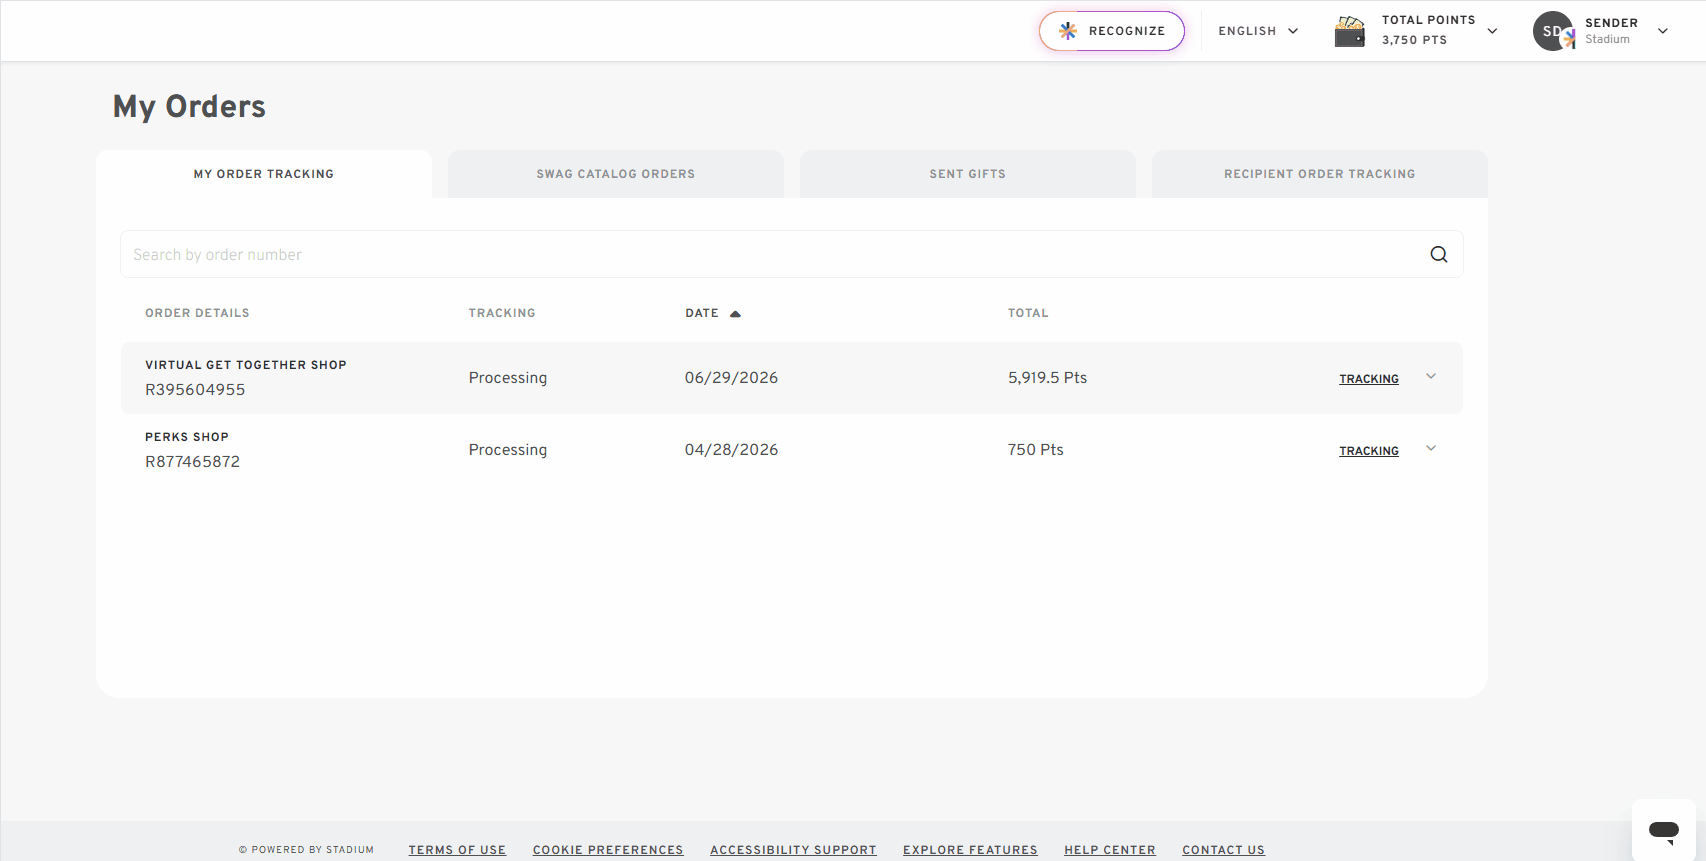Click Tracking link for Virtual Get Together order
The height and width of the screenshot is (861, 1706).
click(1369, 379)
